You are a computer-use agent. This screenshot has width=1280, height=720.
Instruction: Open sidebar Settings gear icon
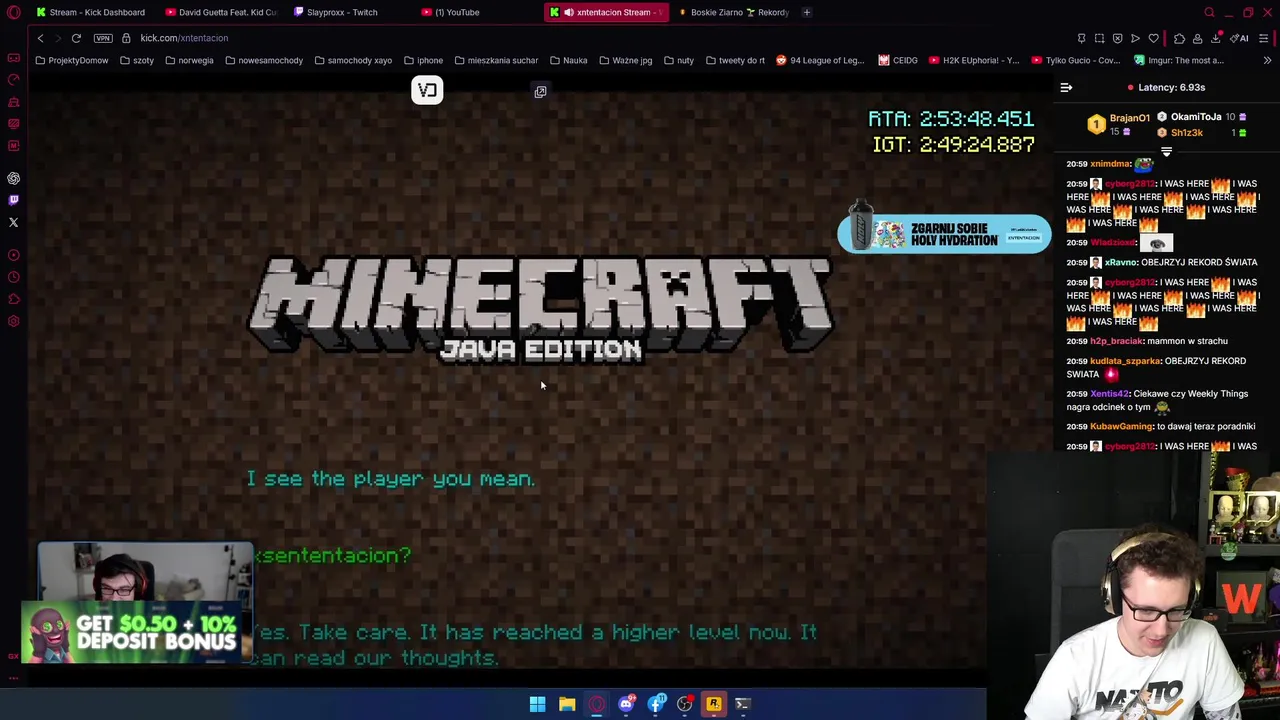(13, 321)
